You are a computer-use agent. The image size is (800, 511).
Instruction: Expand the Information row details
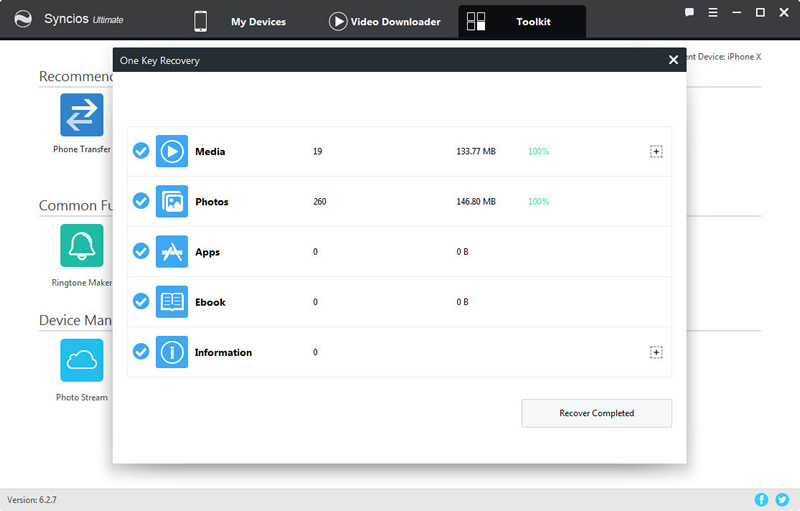[x=656, y=352]
